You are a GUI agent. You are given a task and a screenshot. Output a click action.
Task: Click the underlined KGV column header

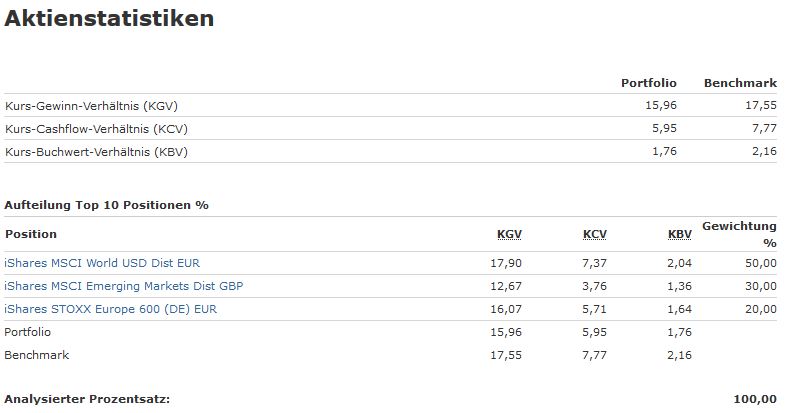[509, 234]
